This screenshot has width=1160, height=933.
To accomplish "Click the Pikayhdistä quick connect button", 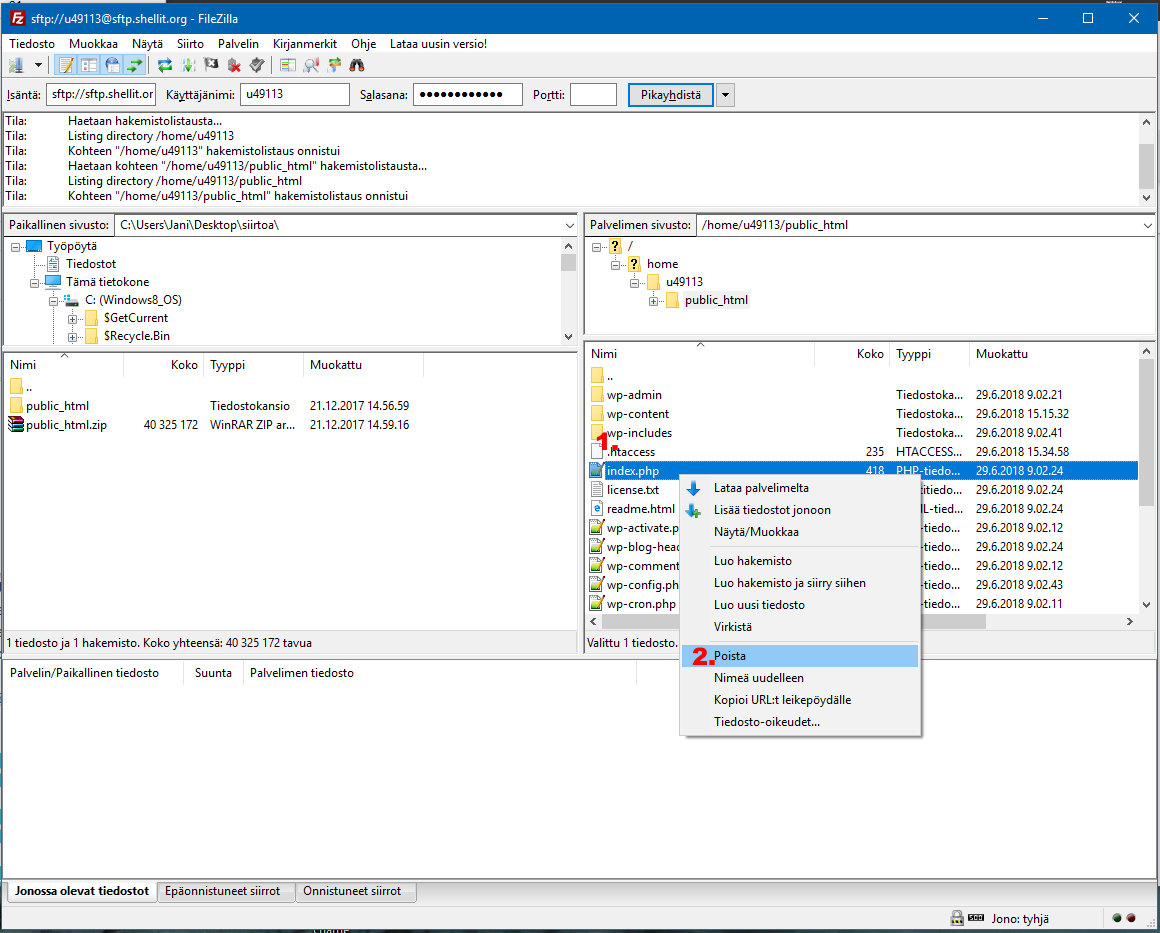I will point(671,95).
